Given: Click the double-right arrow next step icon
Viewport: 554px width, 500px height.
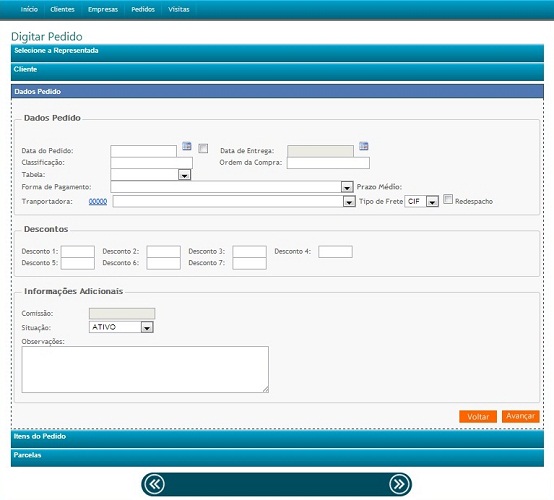Looking at the screenshot, I should pyautogui.click(x=399, y=484).
